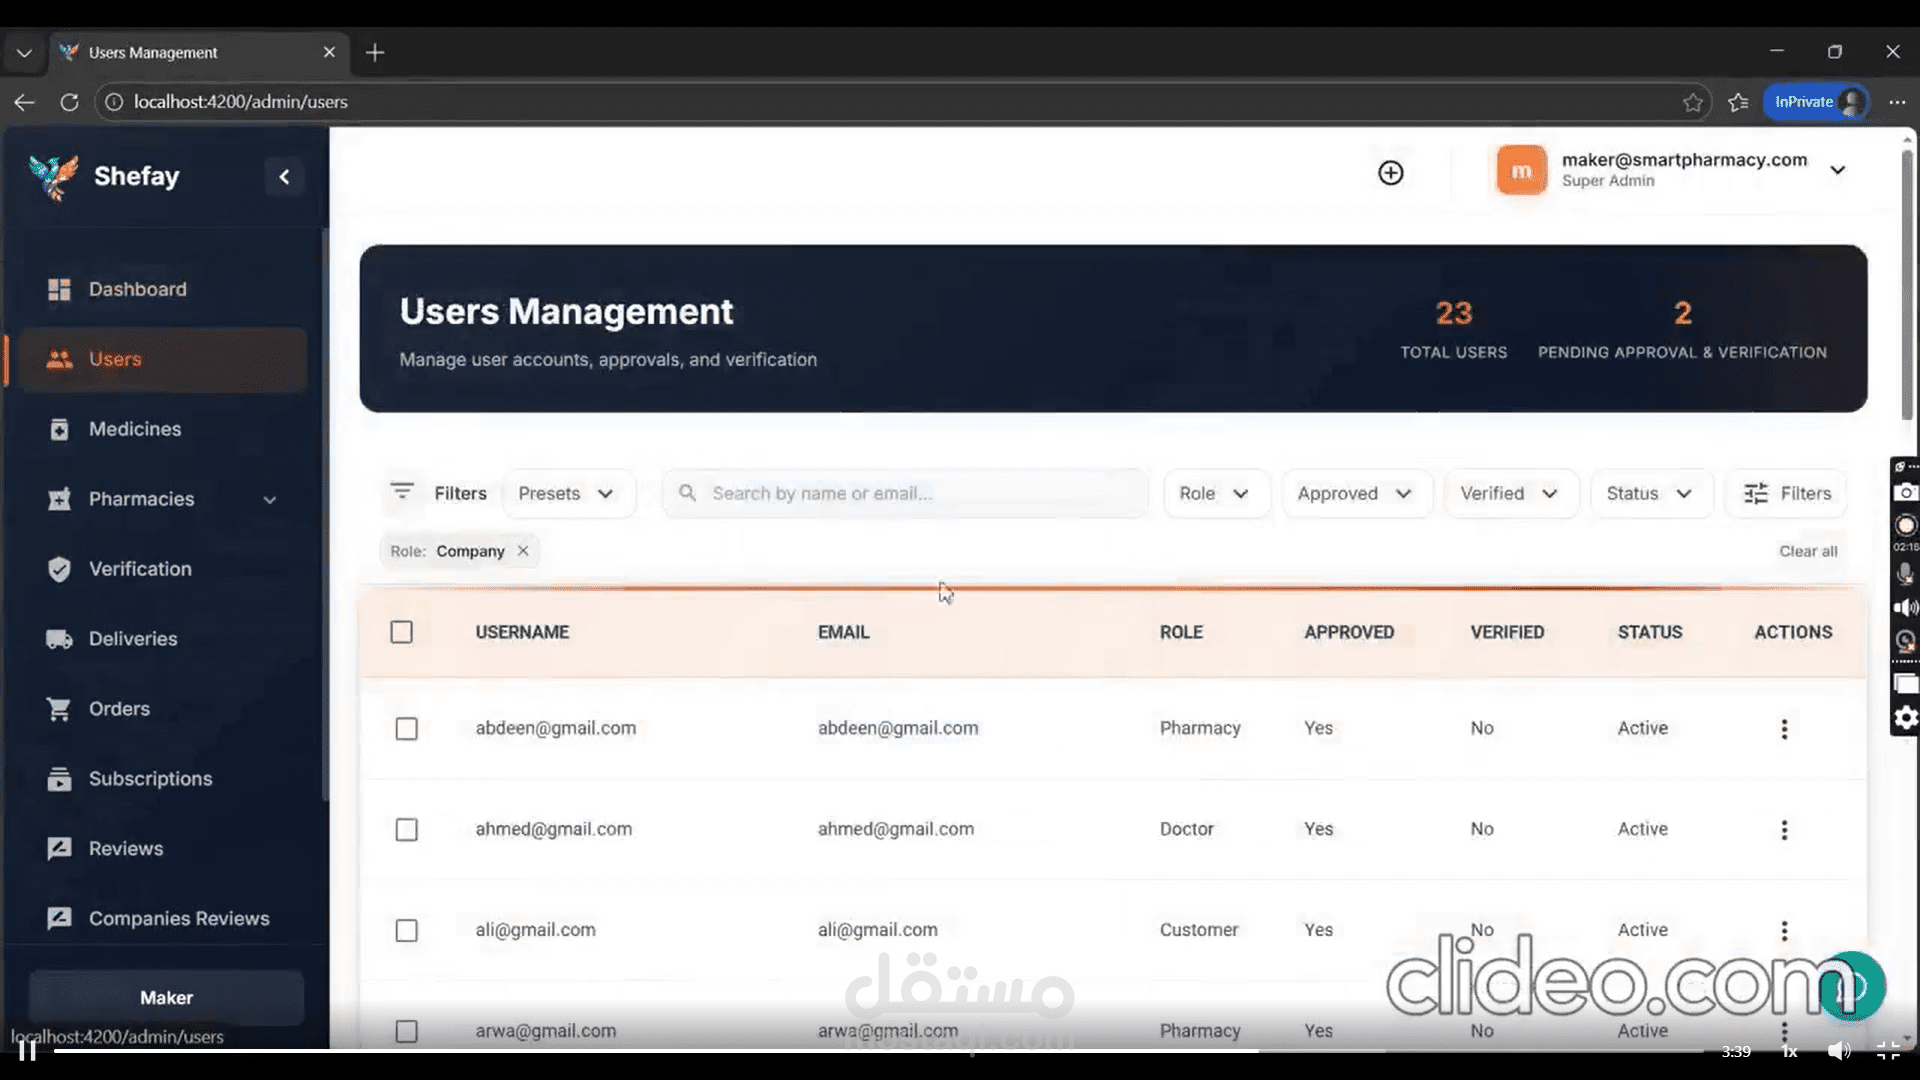This screenshot has width=1920, height=1080.
Task: Expand the Pharmacies sidebar submenu
Action: [269, 499]
